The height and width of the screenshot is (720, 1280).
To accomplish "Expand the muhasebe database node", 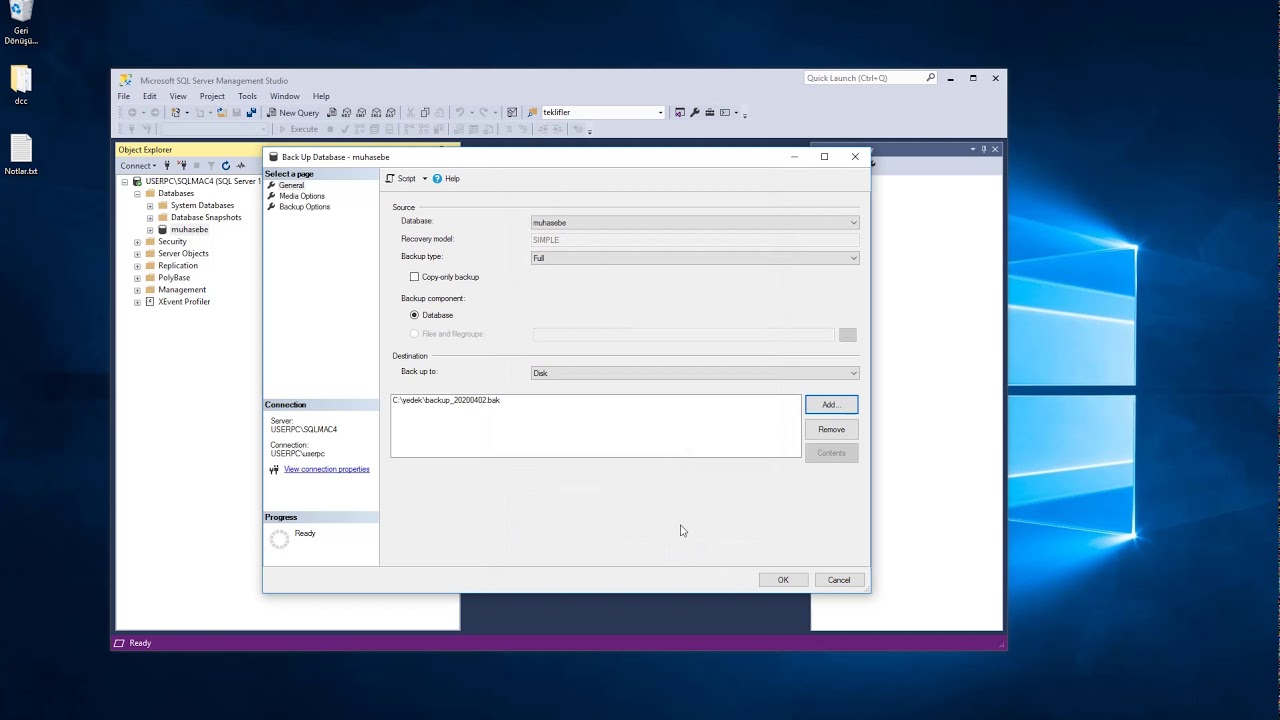I will click(150, 230).
